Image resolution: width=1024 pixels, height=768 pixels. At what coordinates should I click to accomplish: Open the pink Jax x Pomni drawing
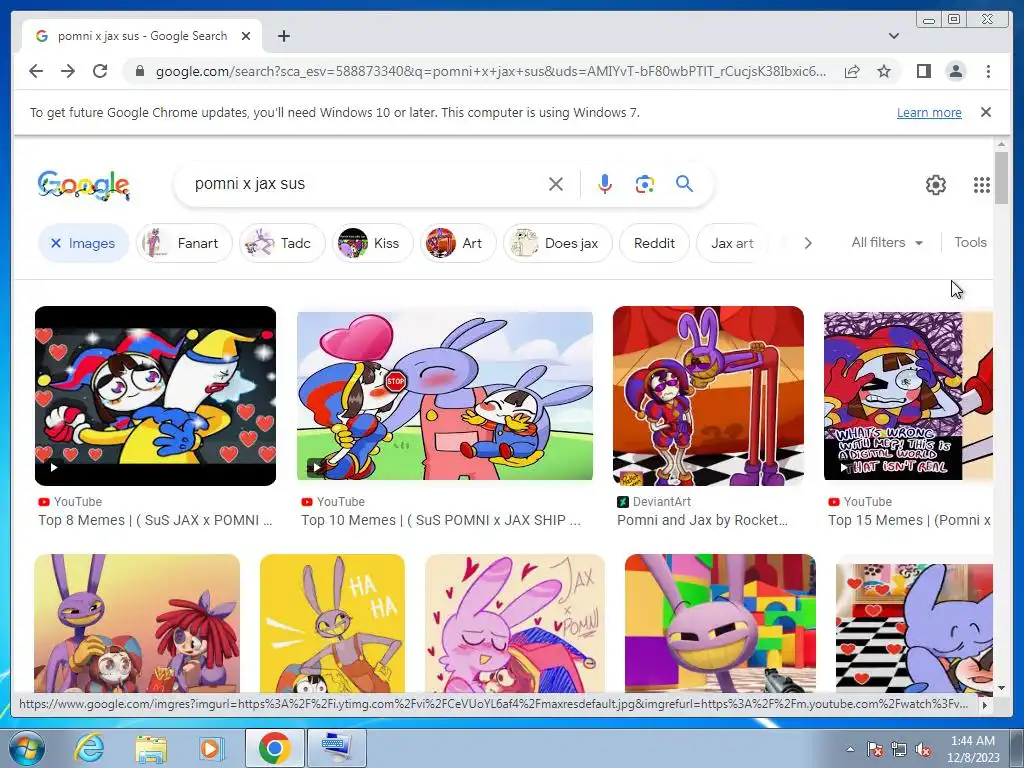coord(515,623)
